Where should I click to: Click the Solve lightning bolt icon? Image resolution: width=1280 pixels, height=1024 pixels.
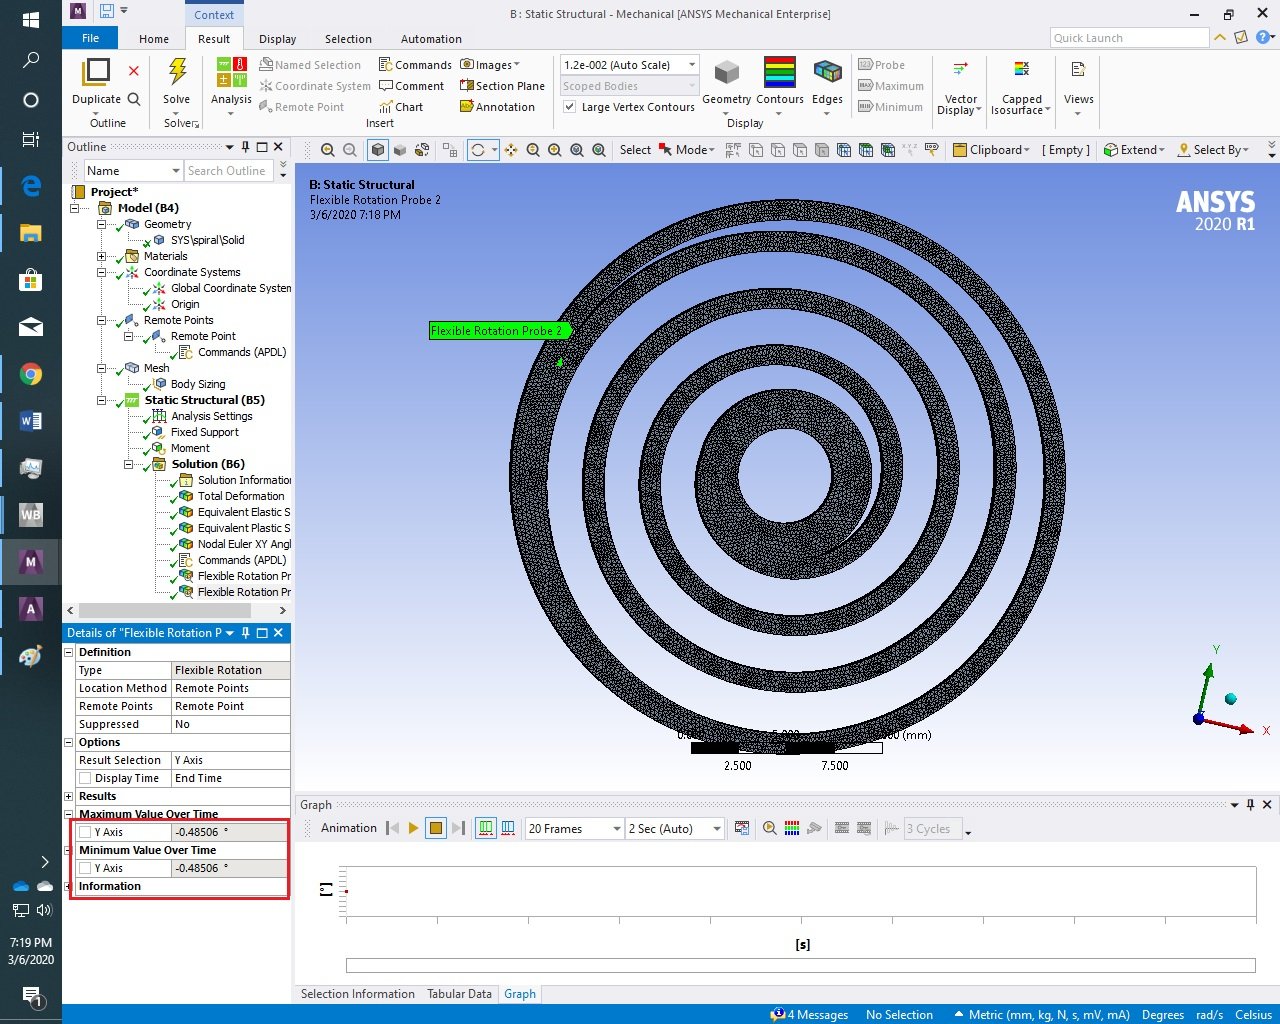[177, 73]
